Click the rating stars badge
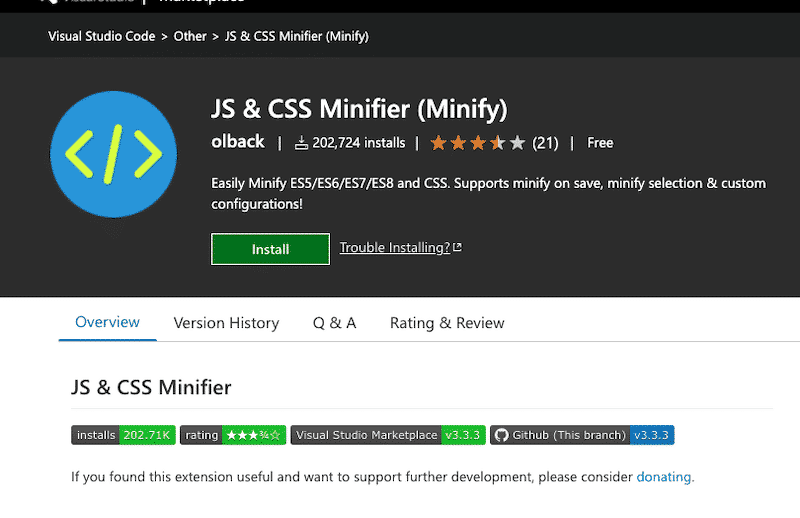Image resolution: width=800 pixels, height=518 pixels. (233, 435)
